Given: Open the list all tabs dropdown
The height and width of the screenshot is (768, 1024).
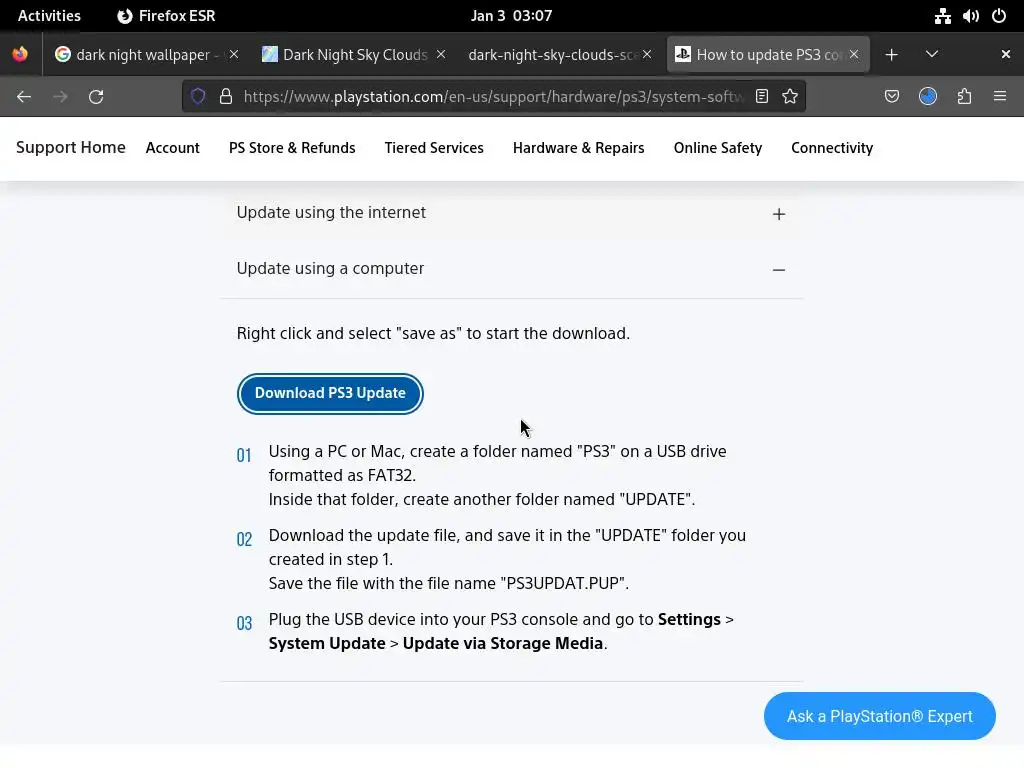Looking at the screenshot, I should [x=931, y=54].
